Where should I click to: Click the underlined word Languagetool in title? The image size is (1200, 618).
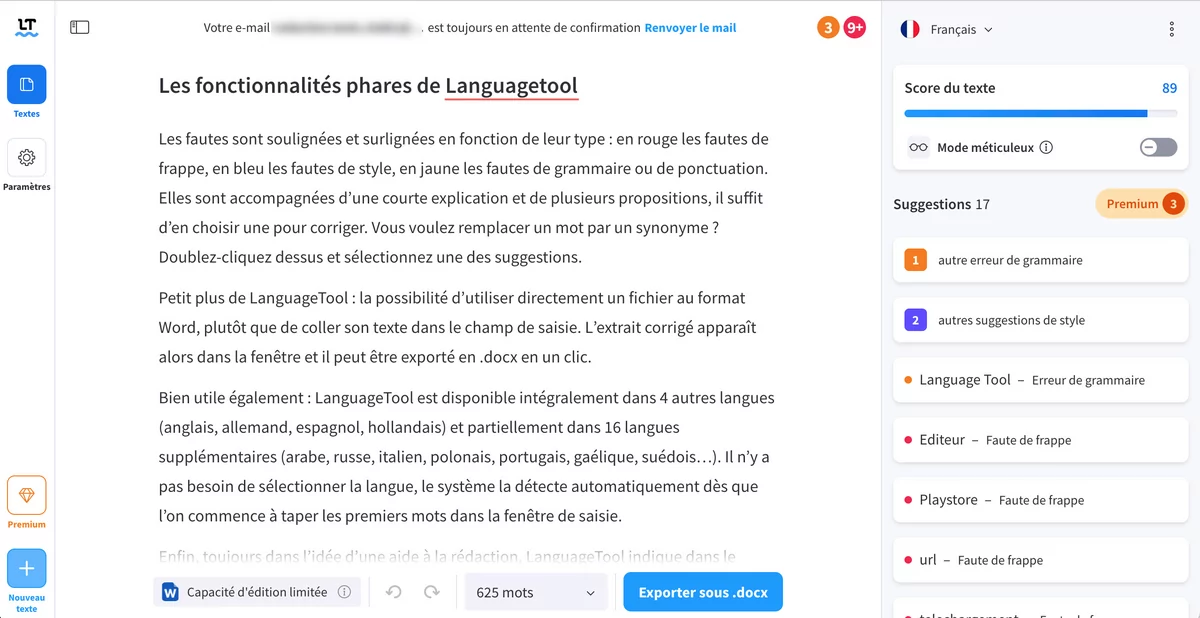click(511, 87)
